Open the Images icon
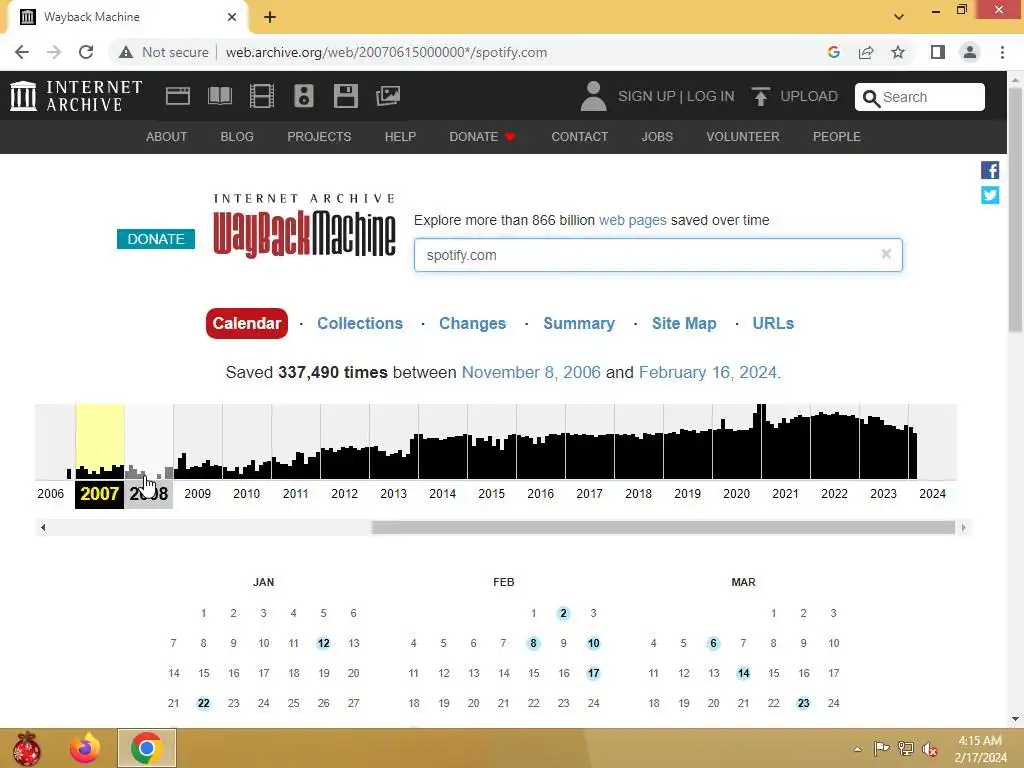The image size is (1024, 768). 388,96
